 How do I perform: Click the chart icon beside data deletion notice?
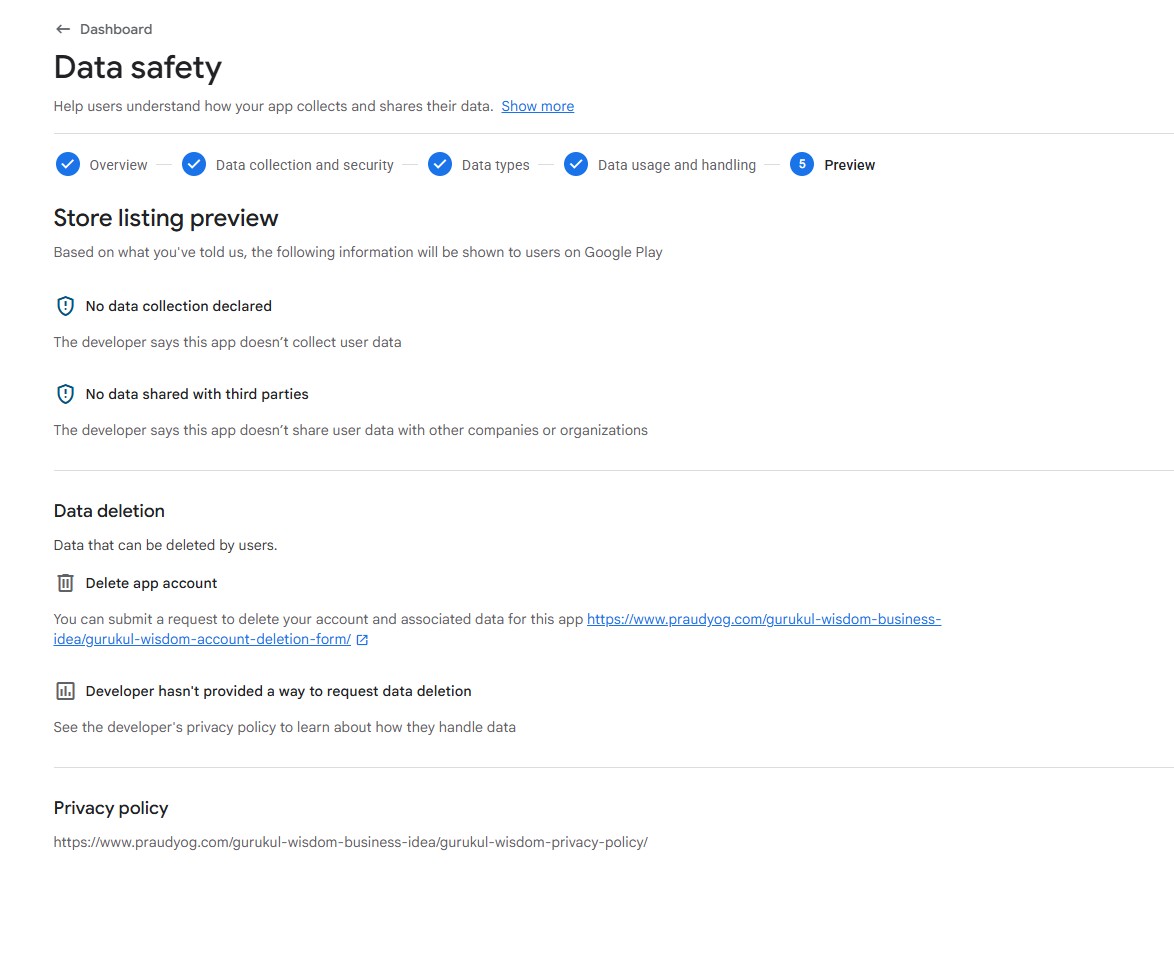66,691
